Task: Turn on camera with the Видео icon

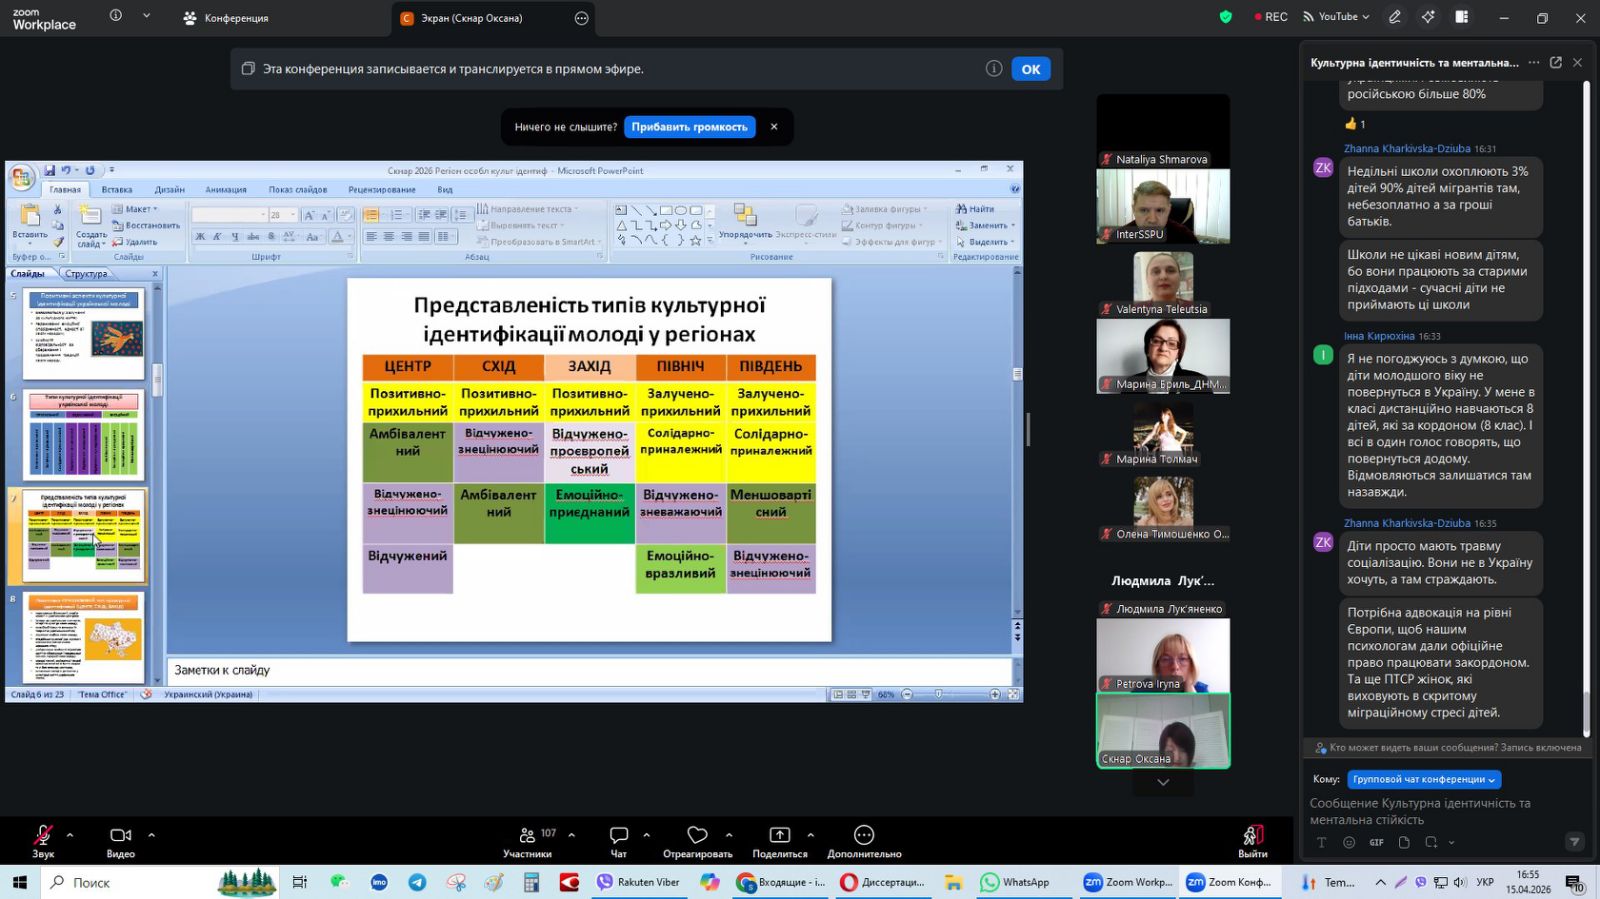Action: (120, 835)
